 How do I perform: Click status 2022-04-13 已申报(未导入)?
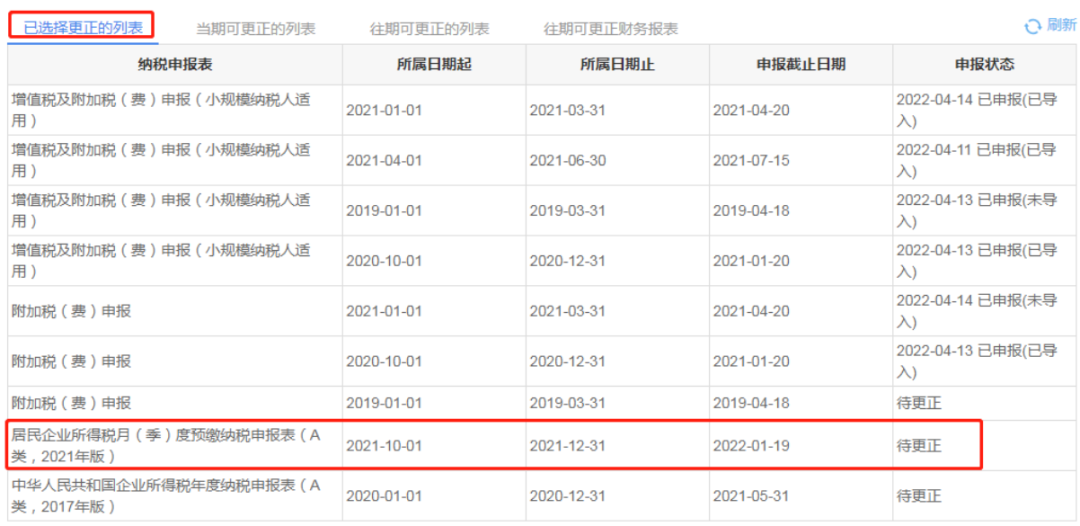[x=977, y=211]
